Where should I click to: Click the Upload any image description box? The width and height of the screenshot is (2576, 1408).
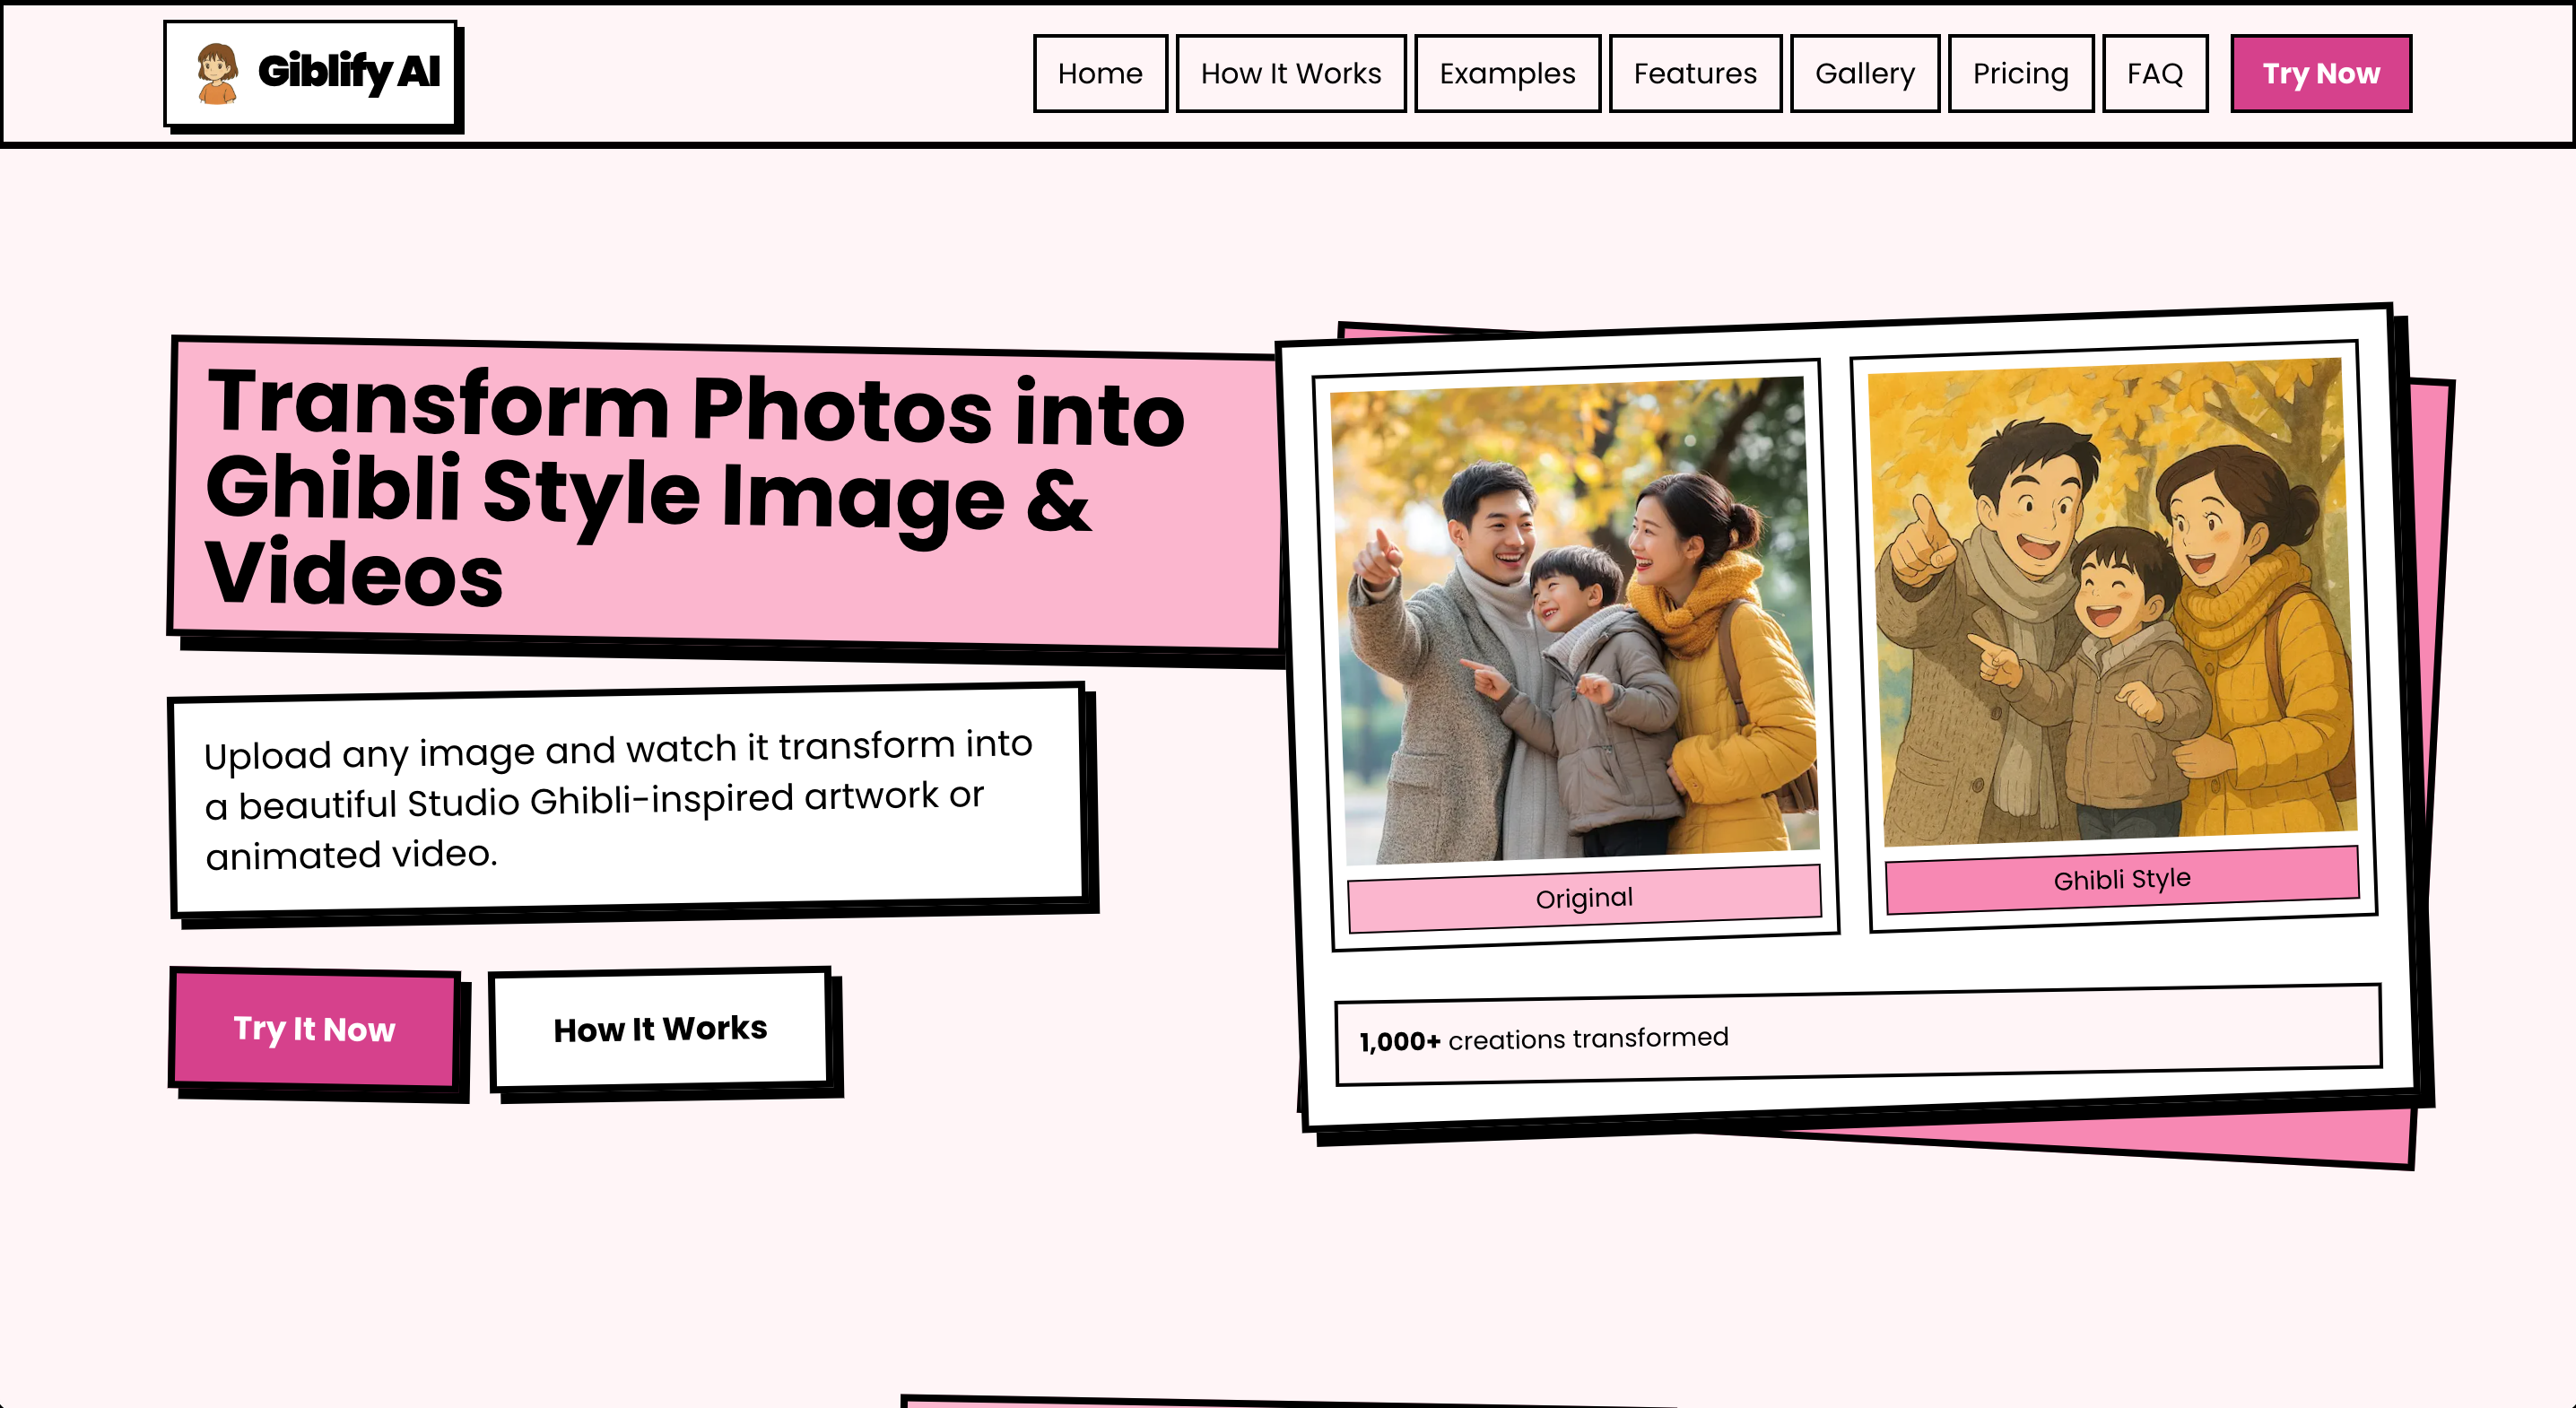[x=628, y=800]
